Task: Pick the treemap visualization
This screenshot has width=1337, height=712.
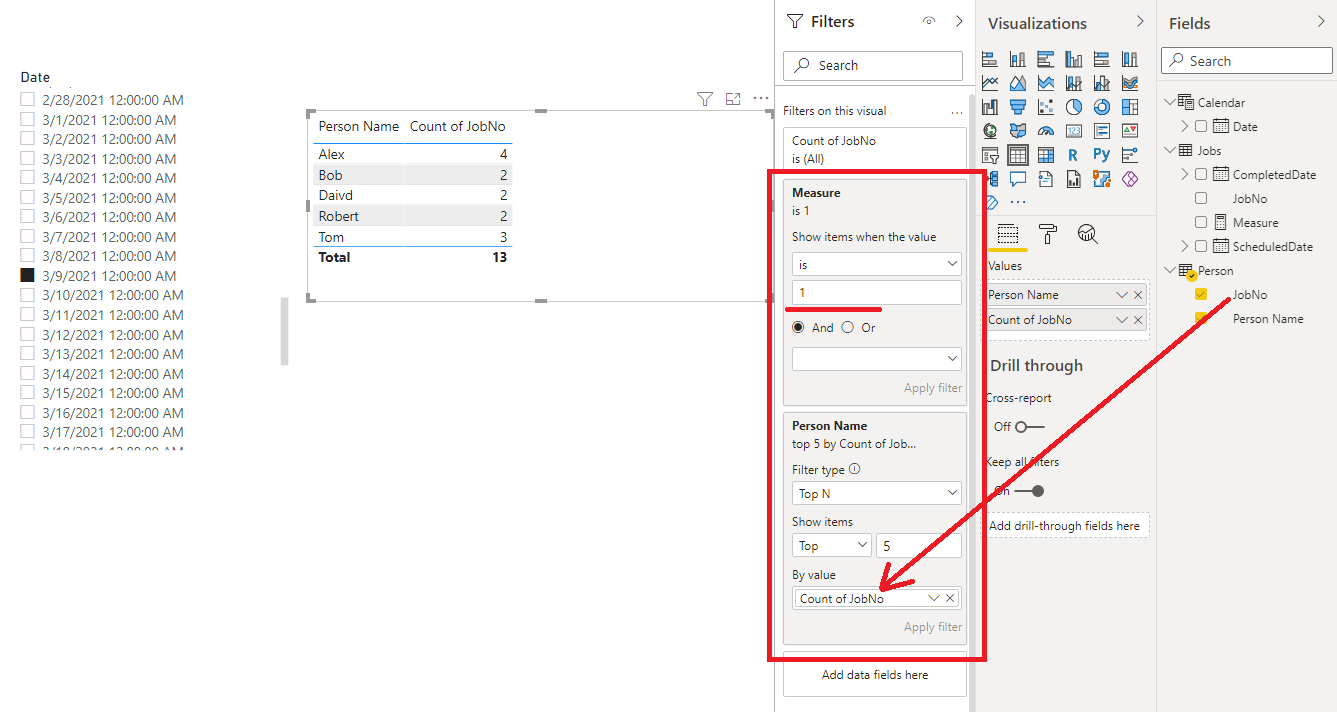Action: click(x=1129, y=107)
